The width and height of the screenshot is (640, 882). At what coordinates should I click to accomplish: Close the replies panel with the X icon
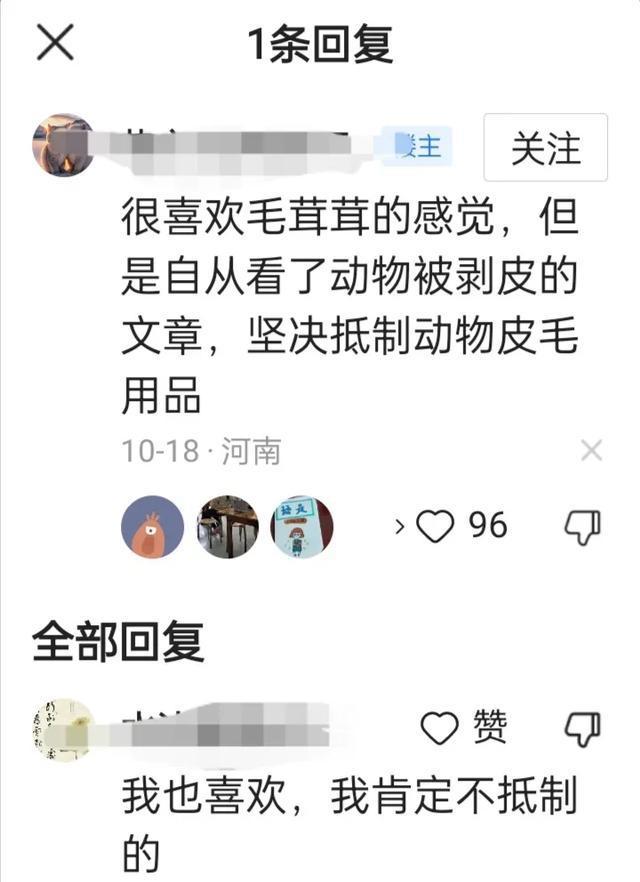(55, 42)
